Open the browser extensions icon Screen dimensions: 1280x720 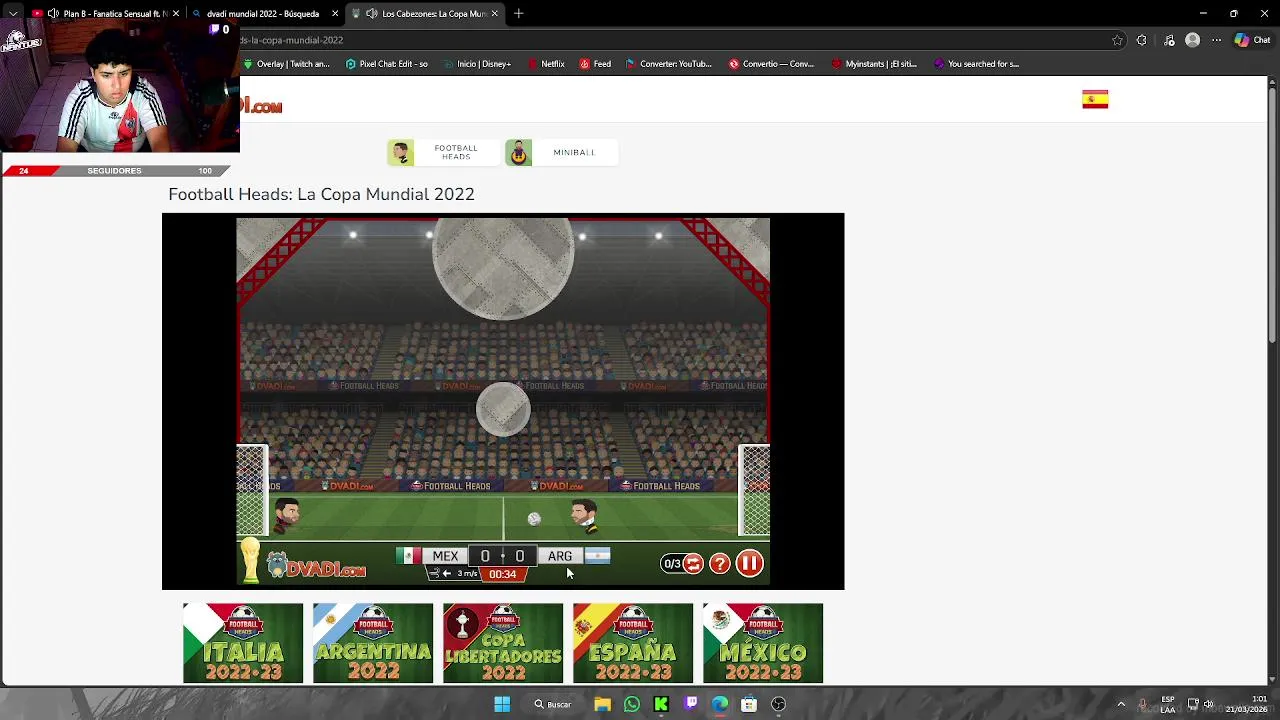coord(1141,40)
